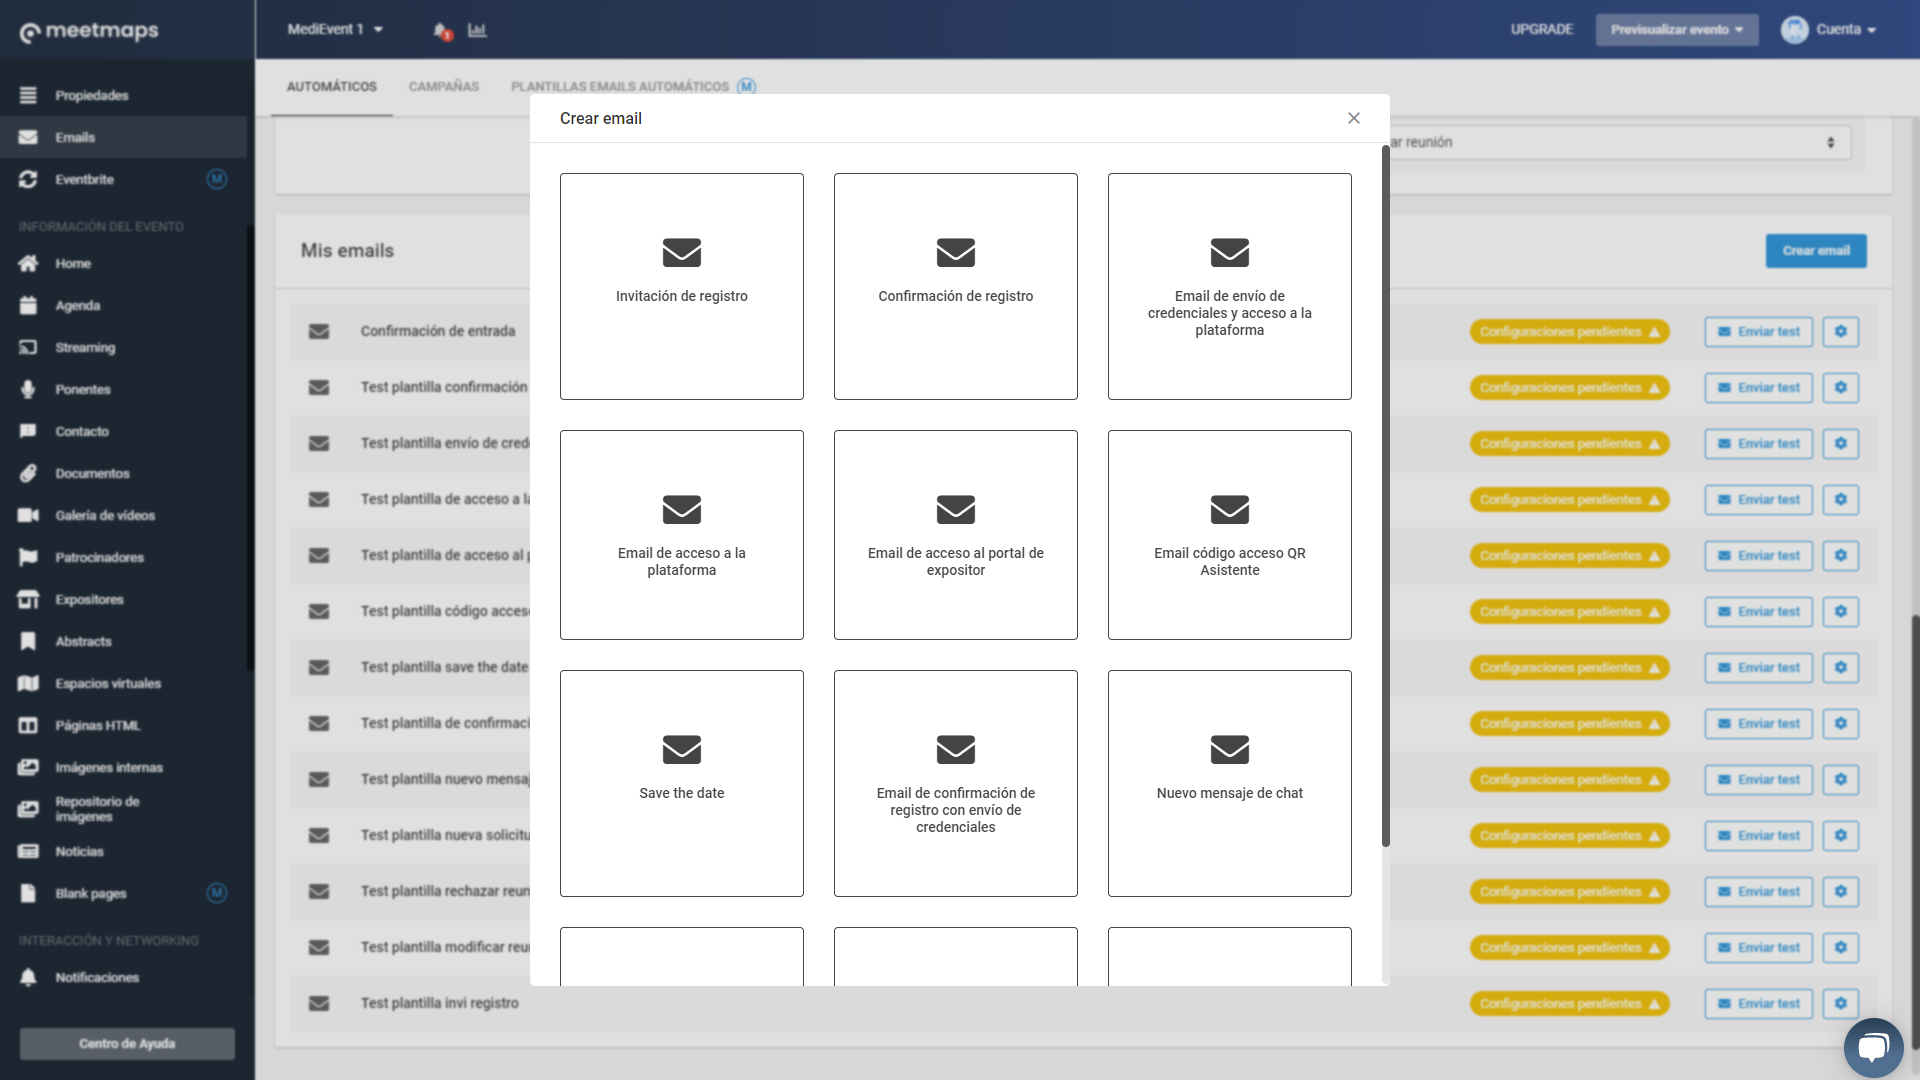Click the Confirmación de entrada email name
1920x1080 pixels.
click(x=438, y=331)
